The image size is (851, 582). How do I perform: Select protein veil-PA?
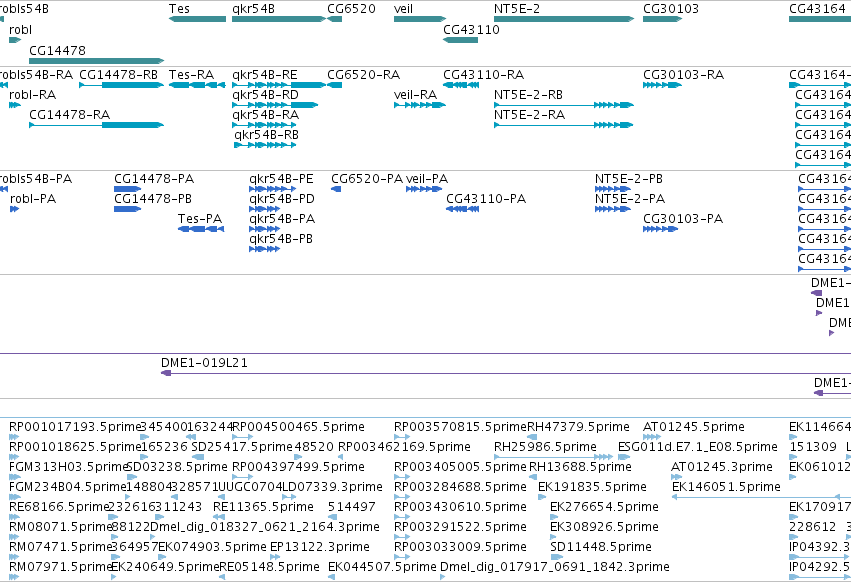click(424, 189)
